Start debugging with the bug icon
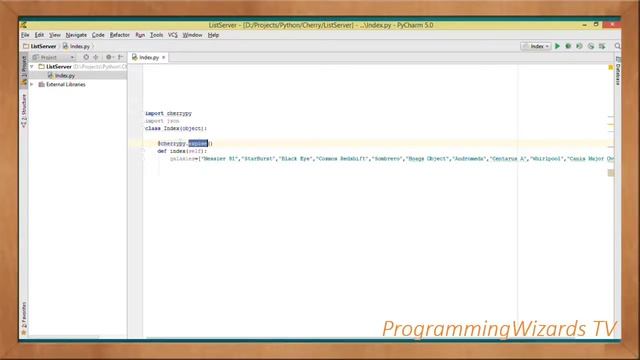640x360 pixels. [568, 46]
